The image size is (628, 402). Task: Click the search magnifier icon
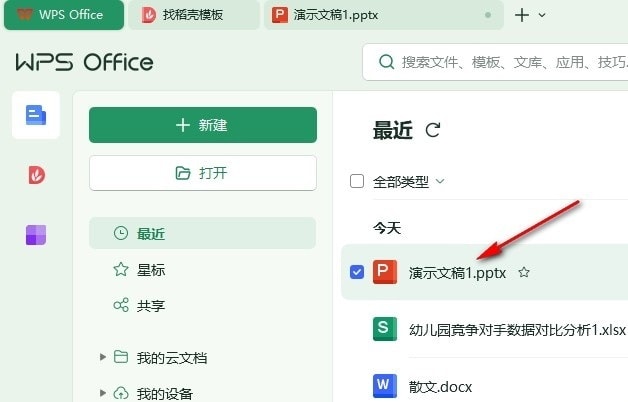386,62
